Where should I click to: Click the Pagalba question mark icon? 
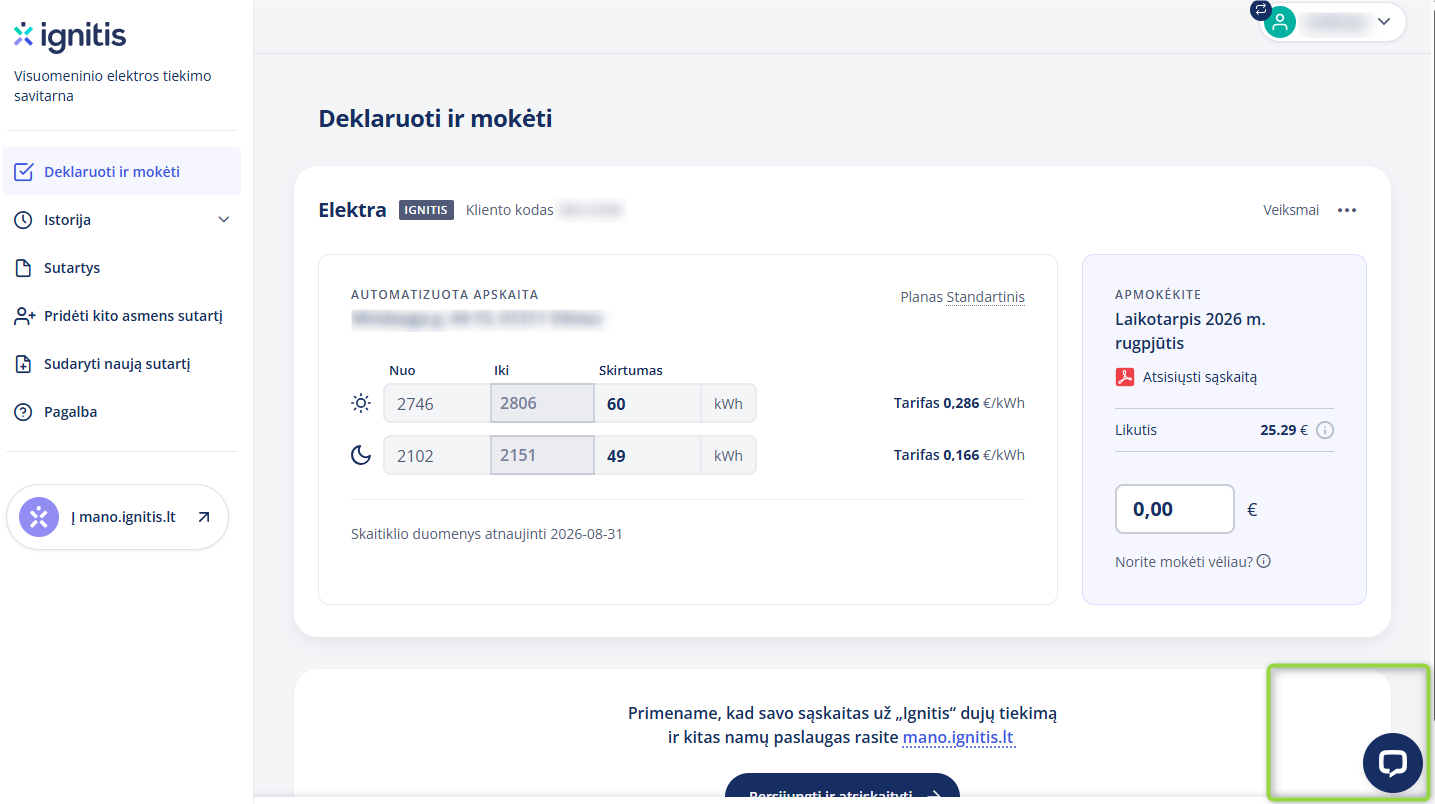24,412
